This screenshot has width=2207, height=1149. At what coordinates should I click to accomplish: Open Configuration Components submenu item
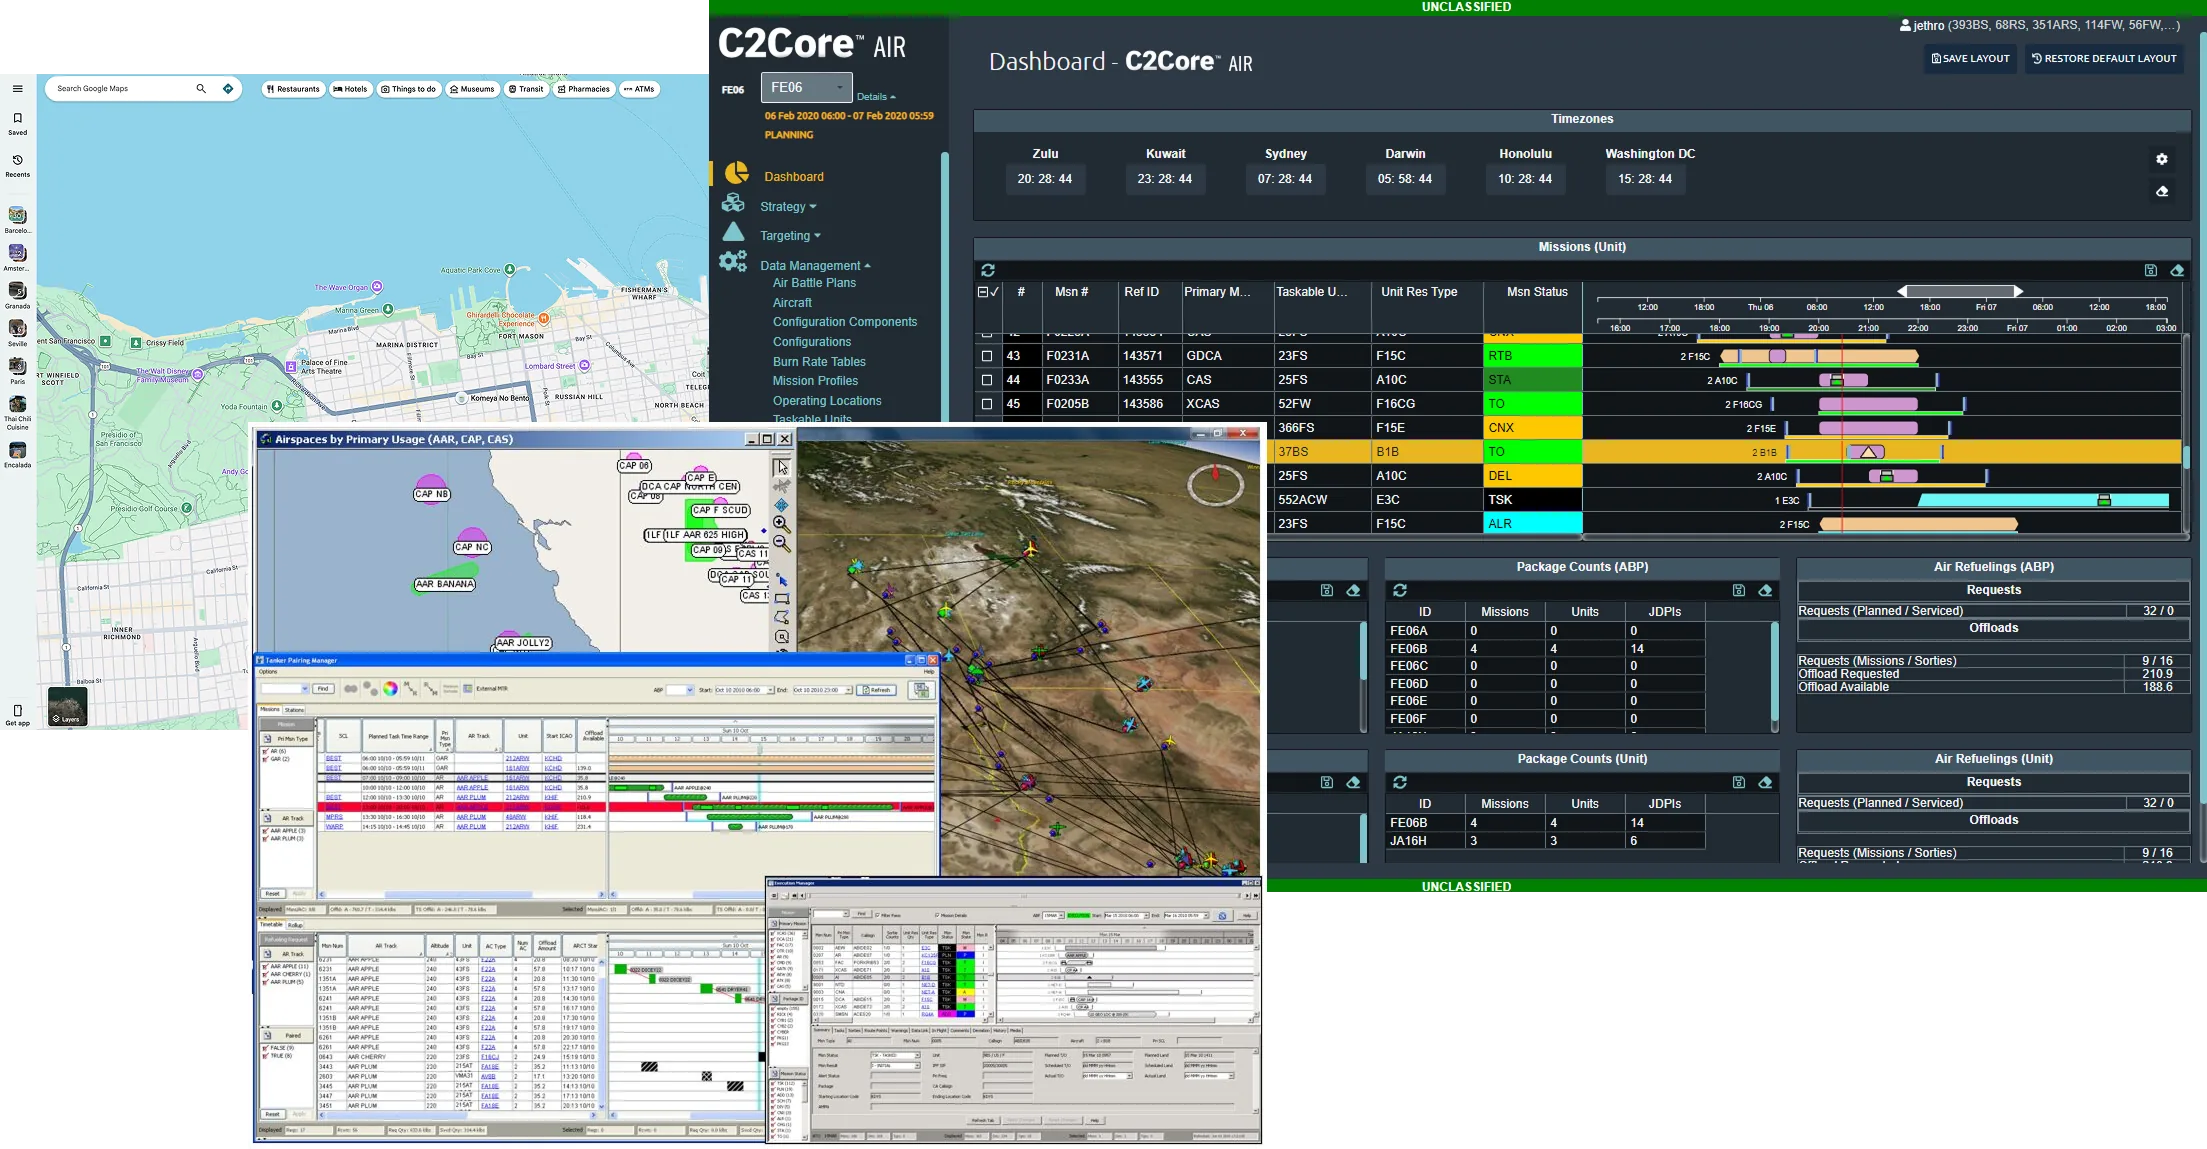(x=845, y=322)
